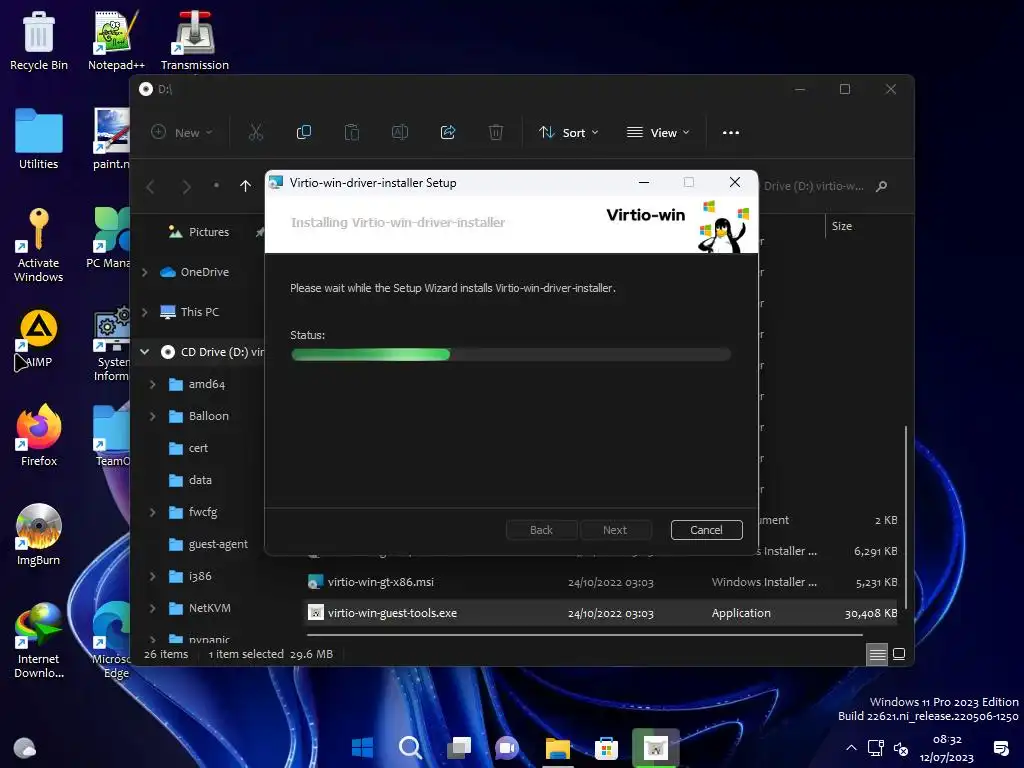Open Microsoft Store taskbar icon
The height and width of the screenshot is (768, 1024).
(x=606, y=748)
